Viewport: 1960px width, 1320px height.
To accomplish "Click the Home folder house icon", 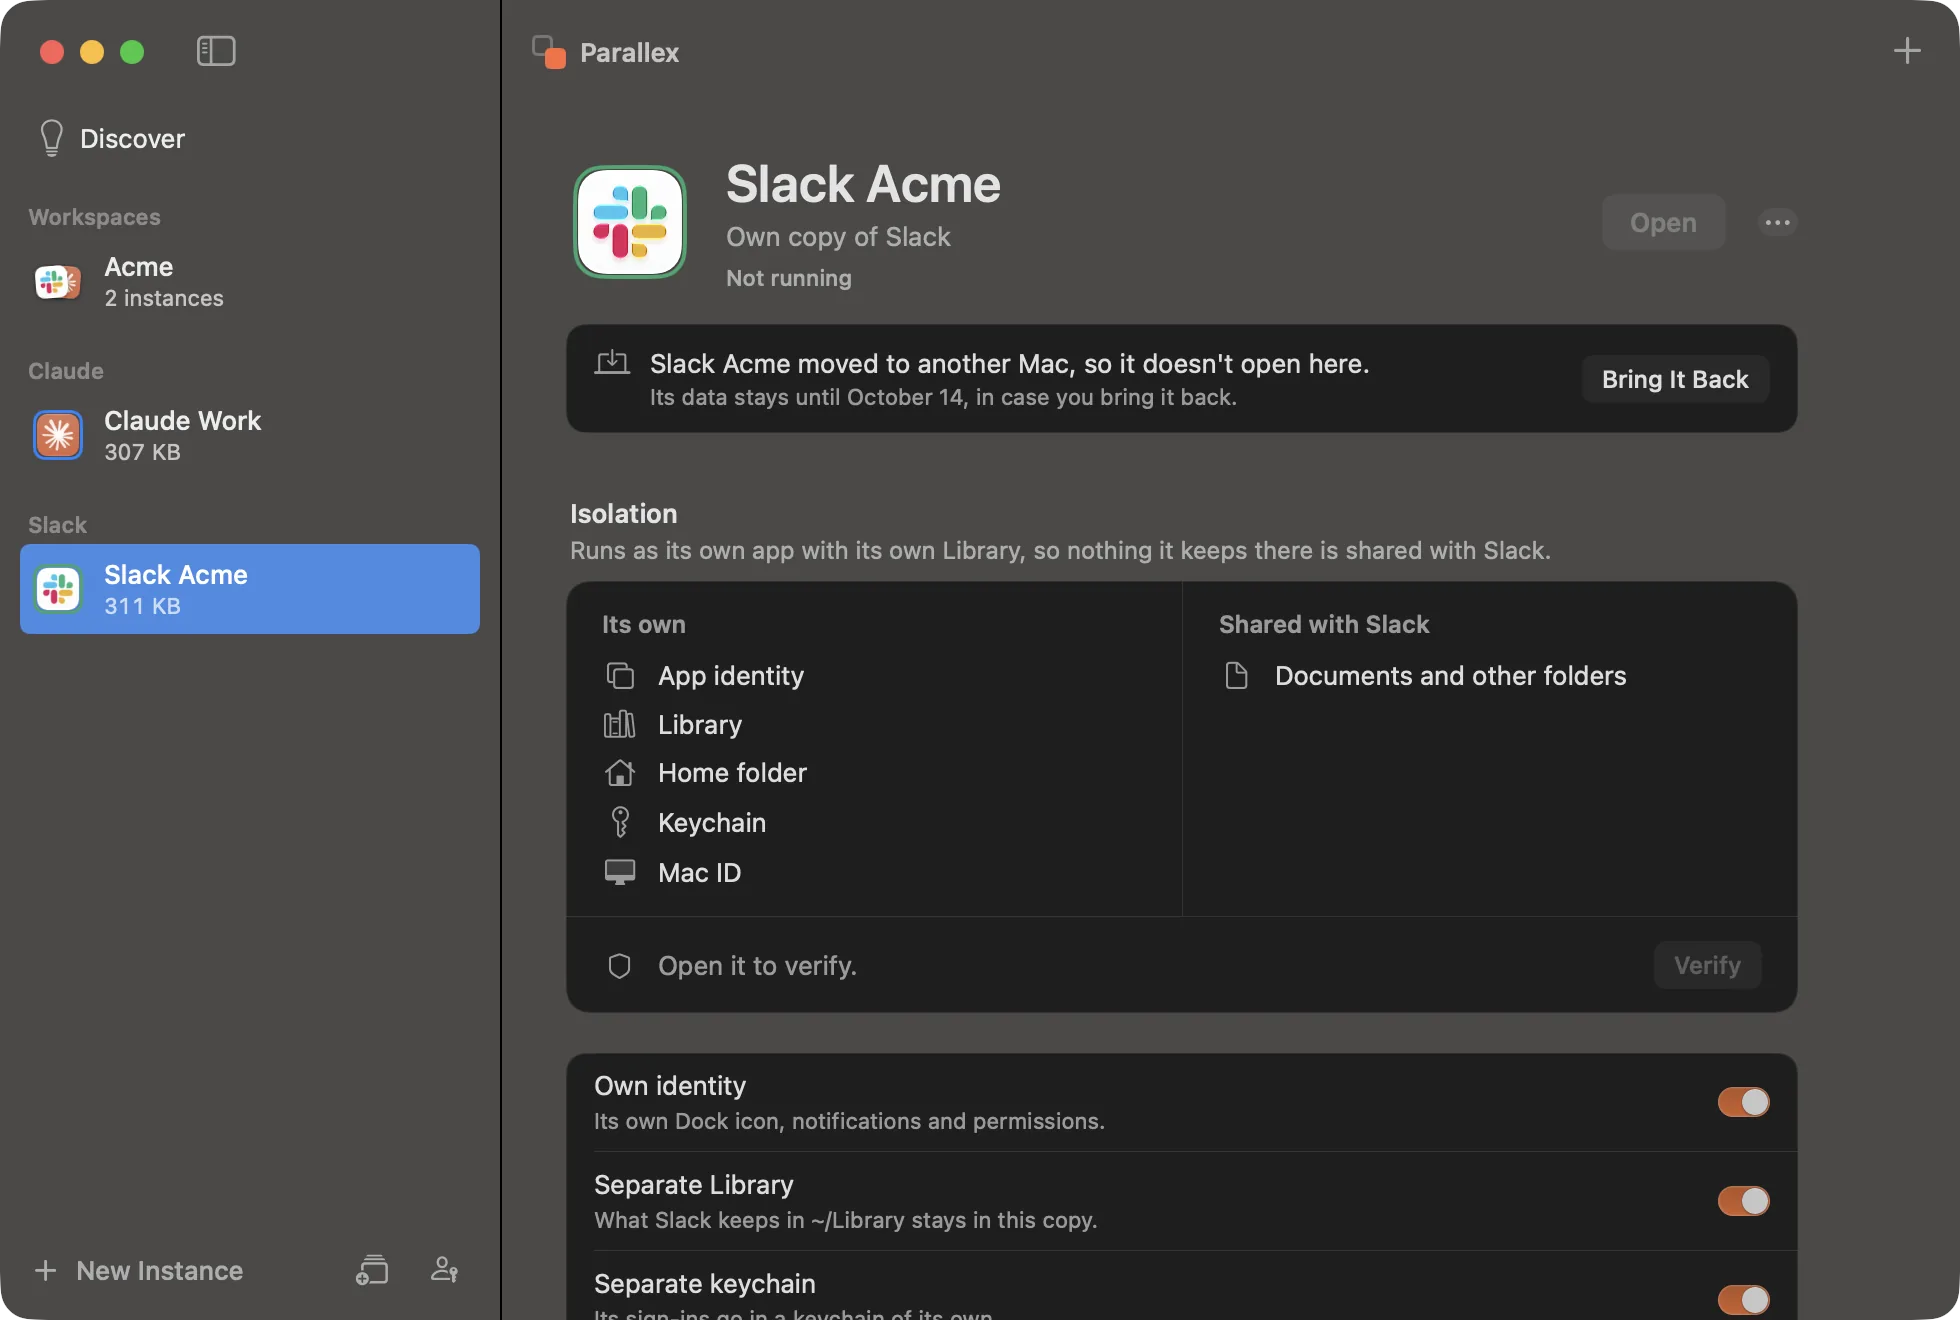I will point(620,773).
